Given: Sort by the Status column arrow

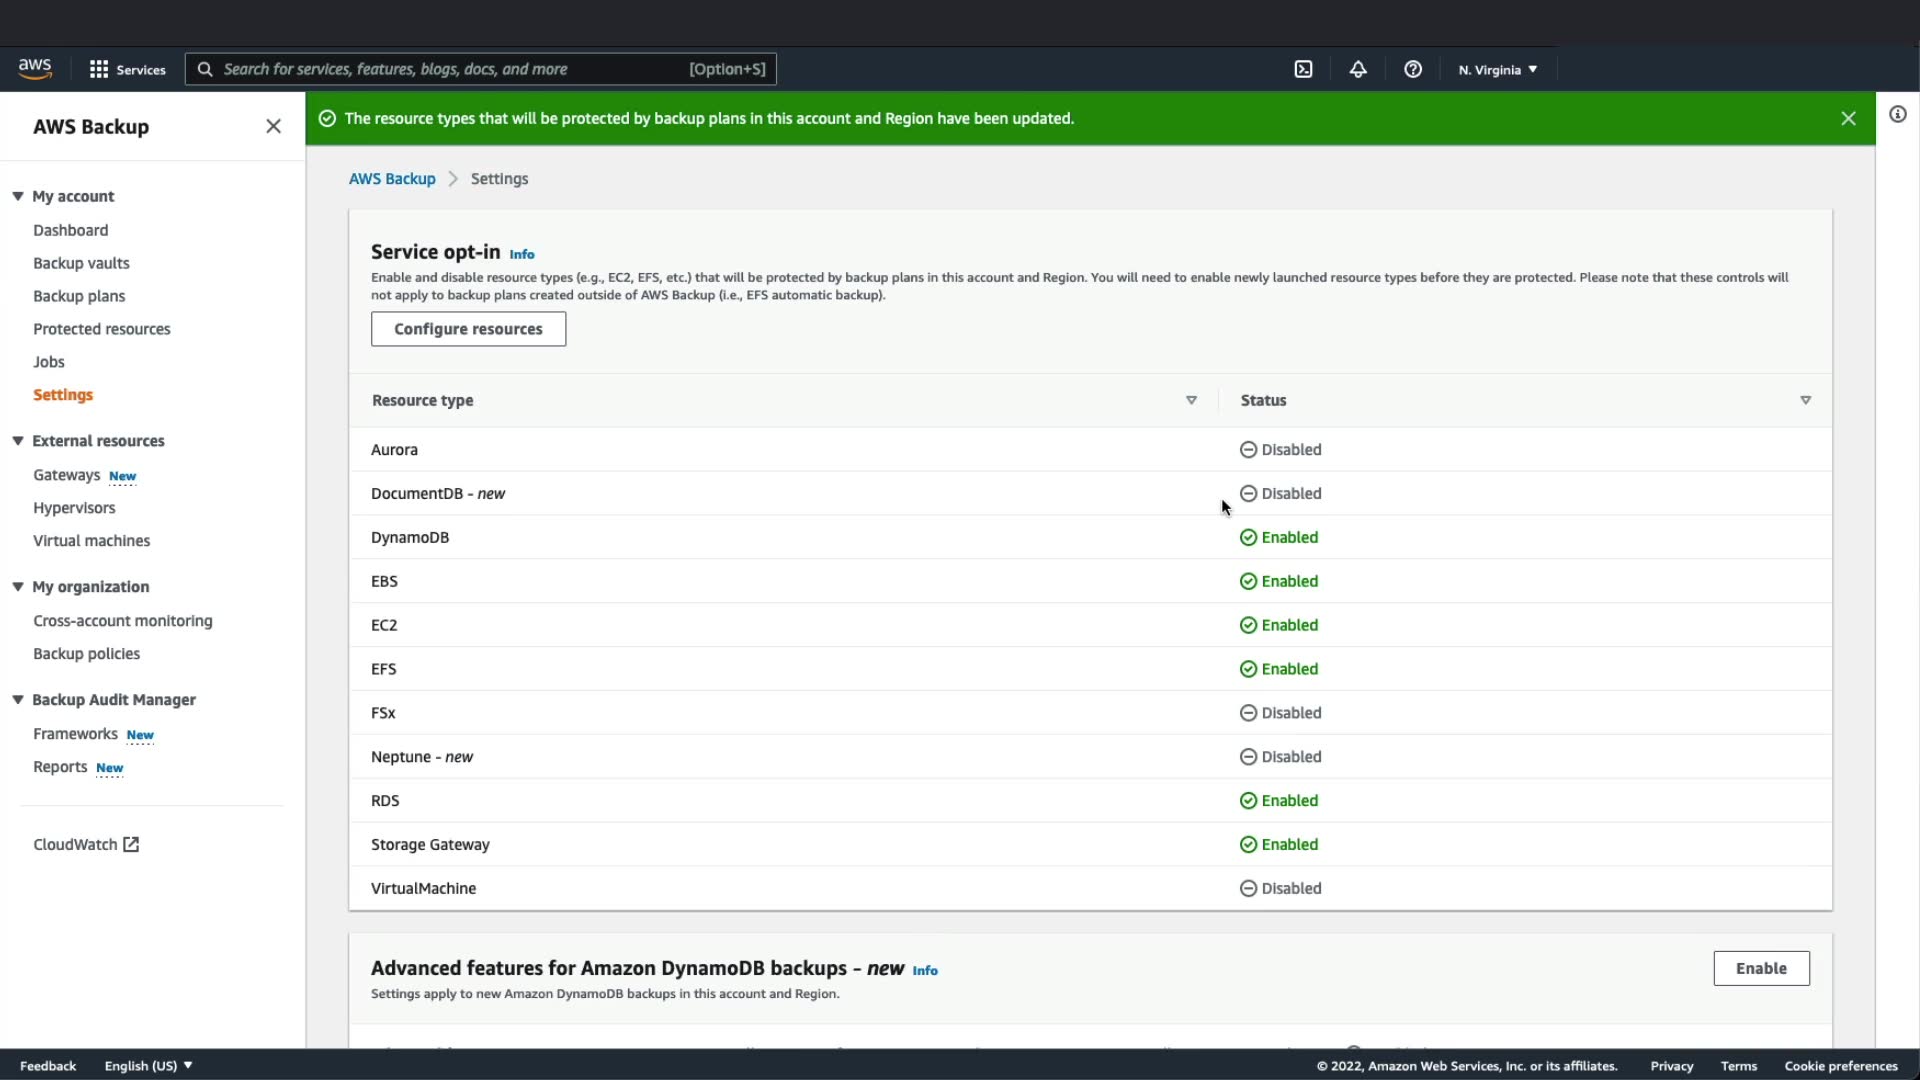Looking at the screenshot, I should tap(1805, 400).
